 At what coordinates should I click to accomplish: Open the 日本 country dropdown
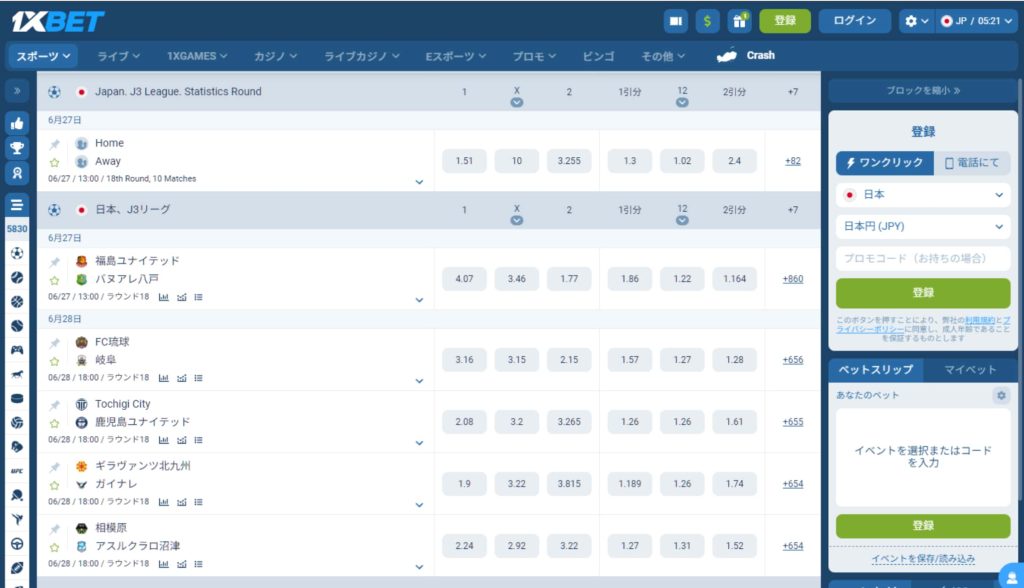point(923,195)
